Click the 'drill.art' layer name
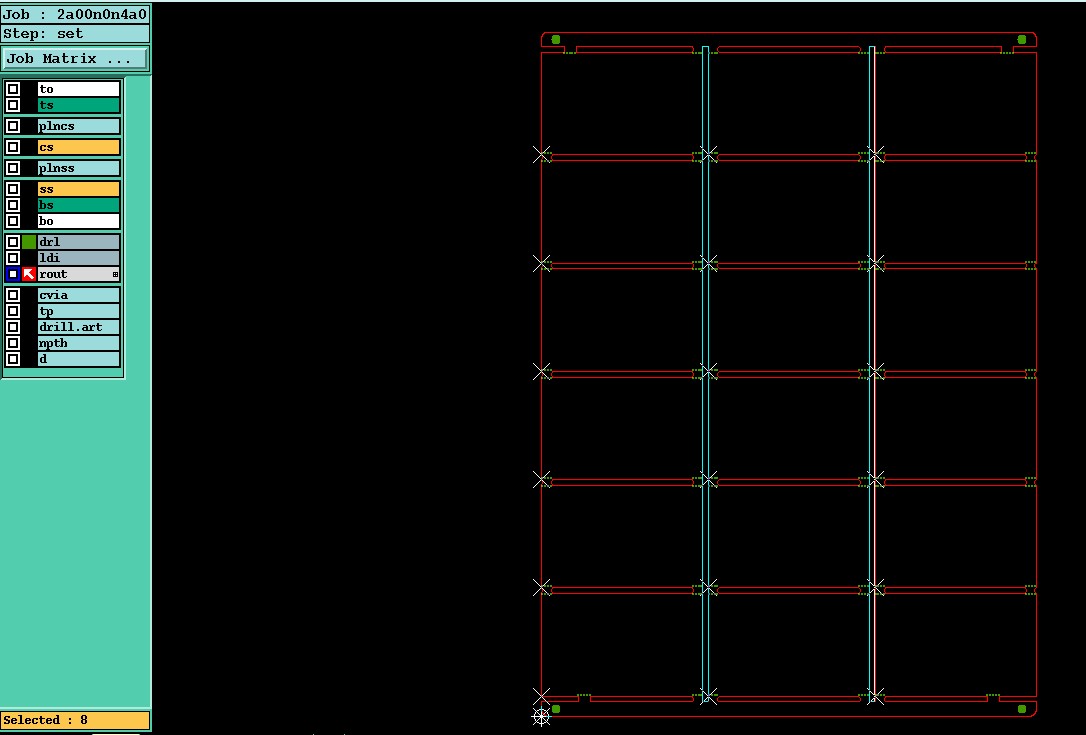This screenshot has height=735, width=1086. (78, 327)
